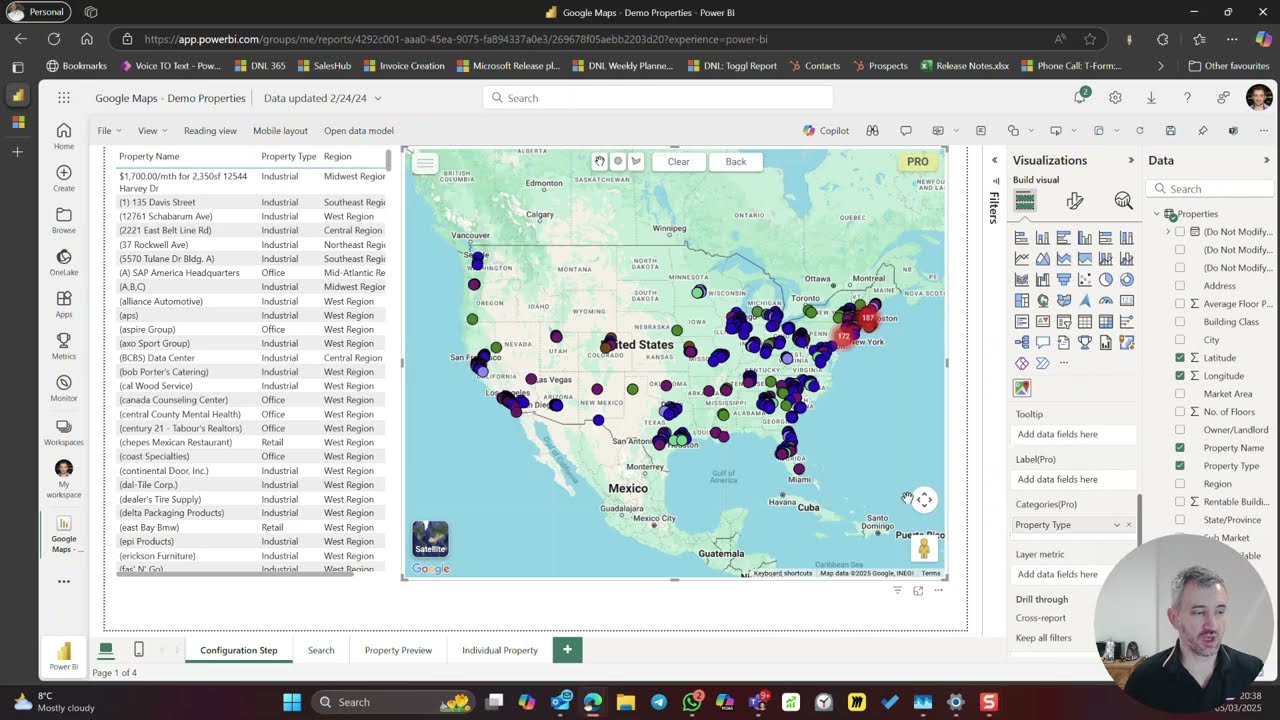
Task: Open OneLake in left navigation
Action: pyautogui.click(x=64, y=263)
